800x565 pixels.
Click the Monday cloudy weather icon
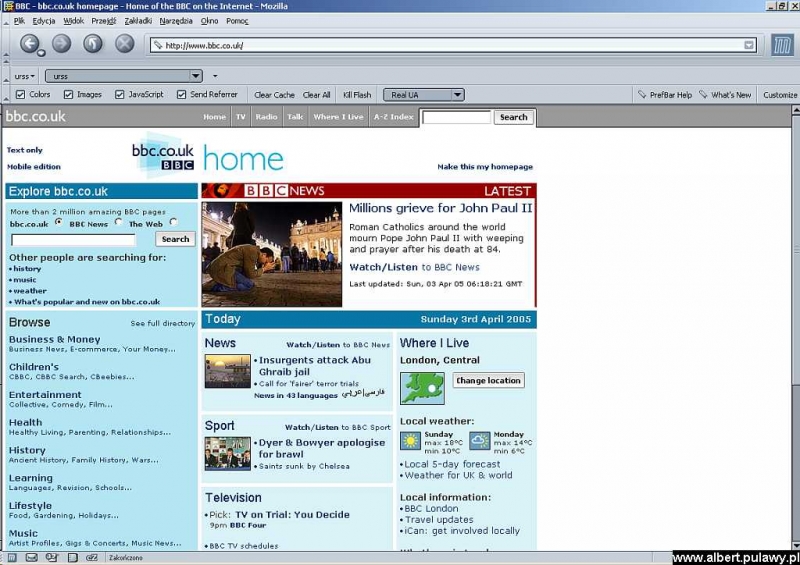tap(480, 440)
